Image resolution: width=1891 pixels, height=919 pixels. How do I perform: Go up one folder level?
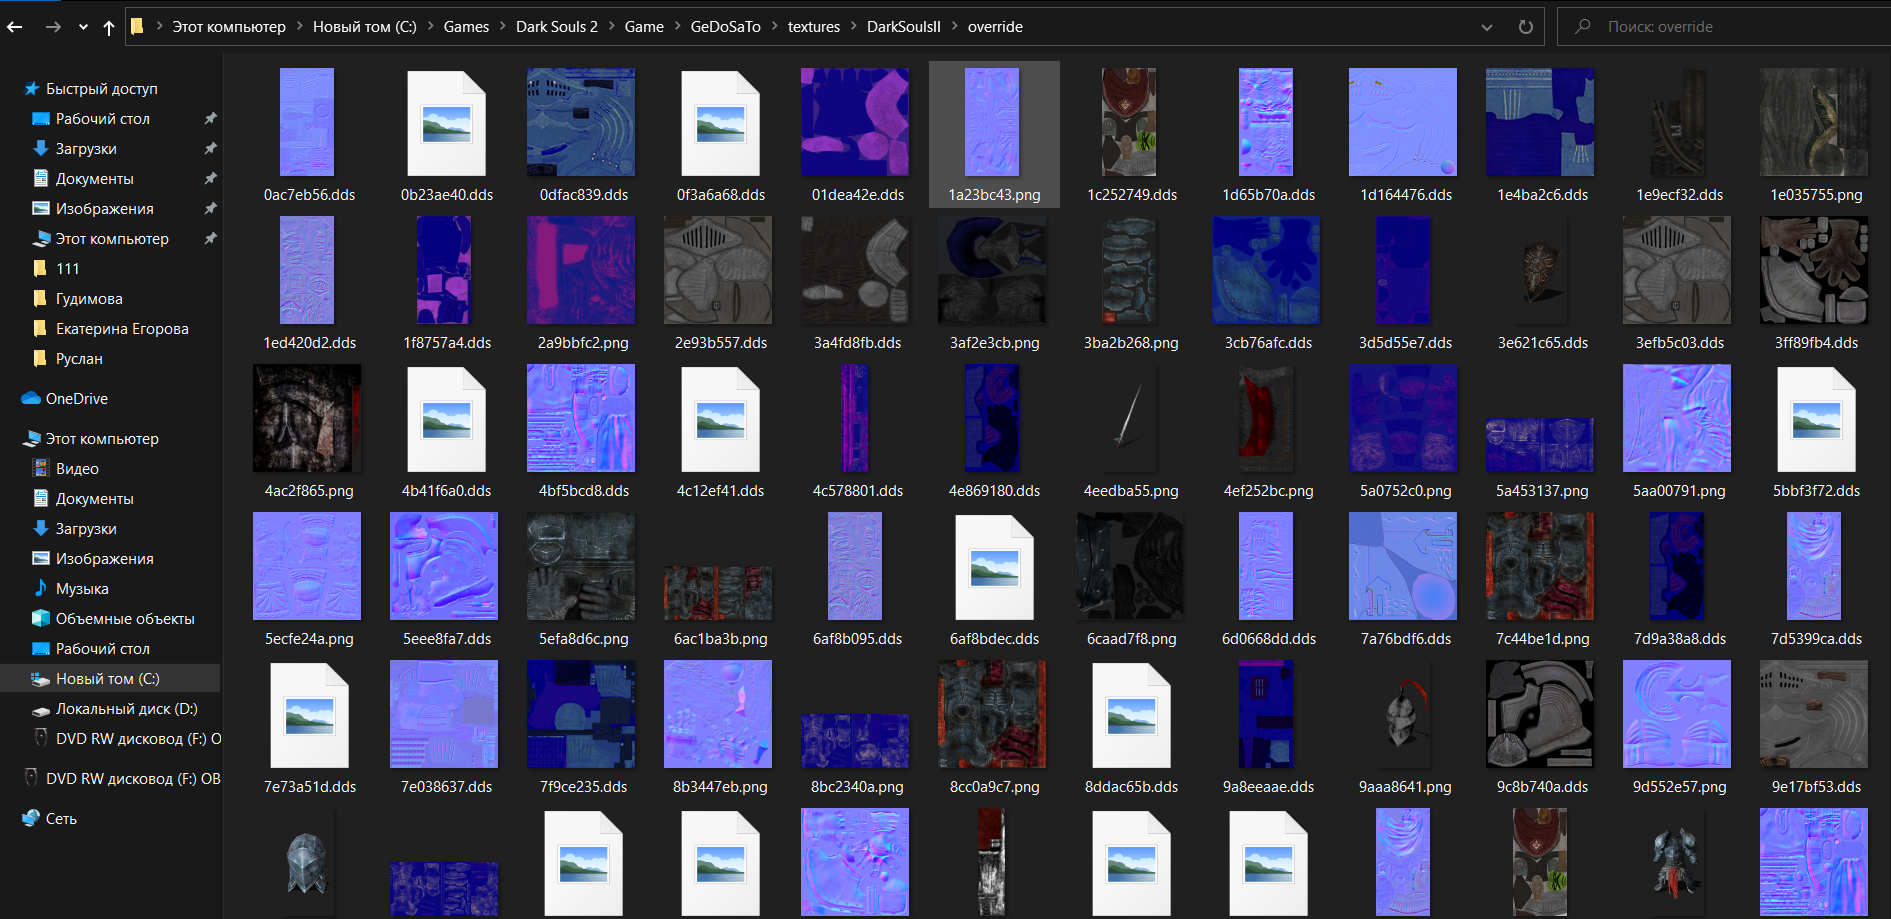pyautogui.click(x=109, y=27)
